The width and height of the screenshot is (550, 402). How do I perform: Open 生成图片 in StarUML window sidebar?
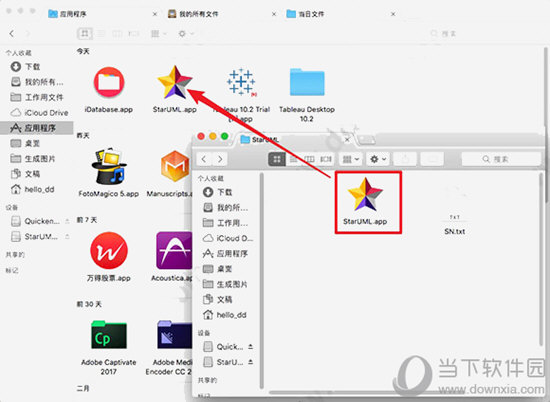tap(226, 284)
